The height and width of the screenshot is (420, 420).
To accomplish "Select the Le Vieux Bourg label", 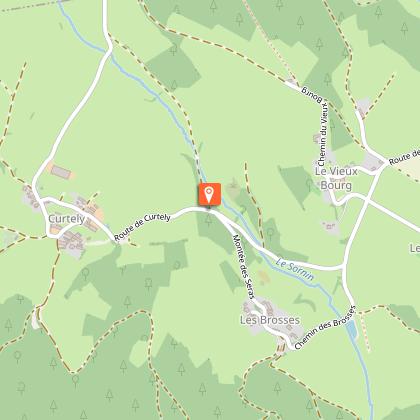I will pyautogui.click(x=336, y=178).
